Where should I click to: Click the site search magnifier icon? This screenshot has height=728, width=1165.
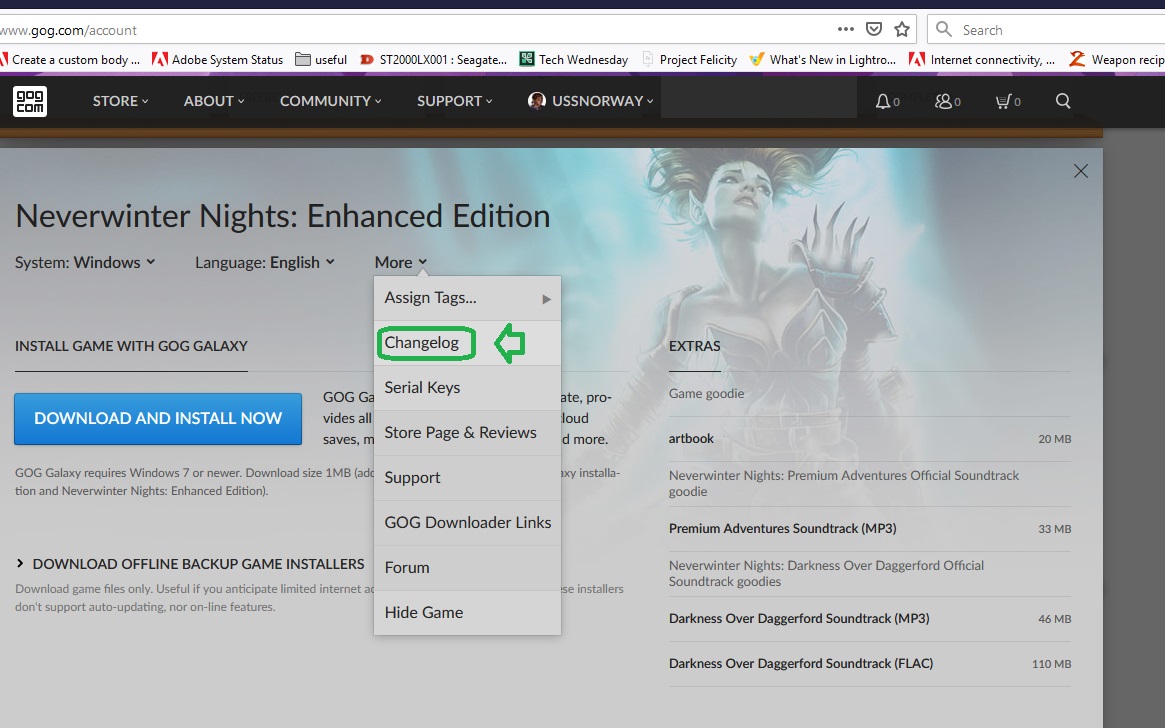pos(1063,101)
